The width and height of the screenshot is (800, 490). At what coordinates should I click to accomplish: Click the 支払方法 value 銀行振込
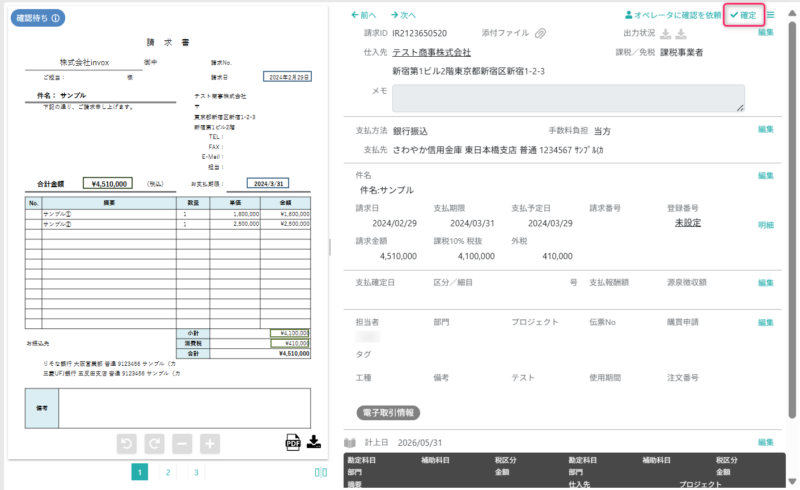pos(410,131)
